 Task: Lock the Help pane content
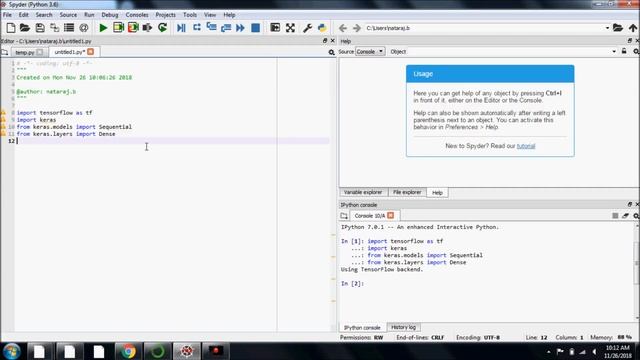click(624, 51)
